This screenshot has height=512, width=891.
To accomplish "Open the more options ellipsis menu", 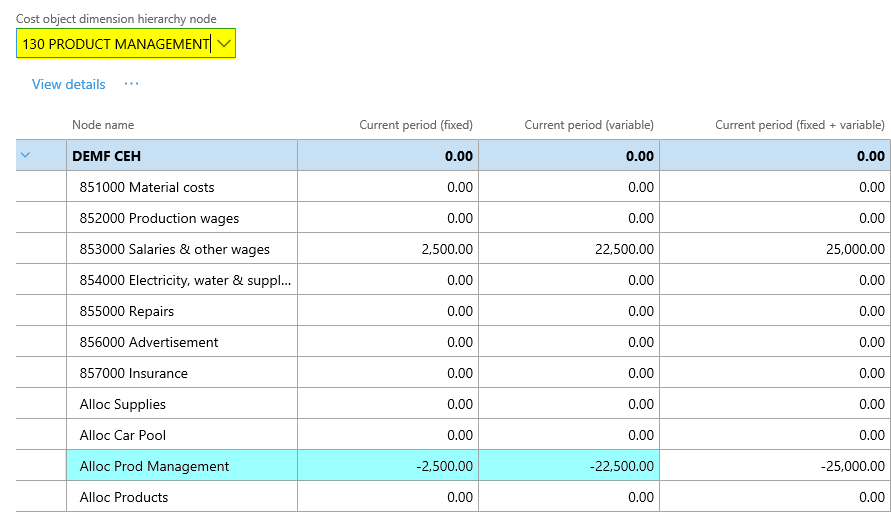I will [x=131, y=84].
